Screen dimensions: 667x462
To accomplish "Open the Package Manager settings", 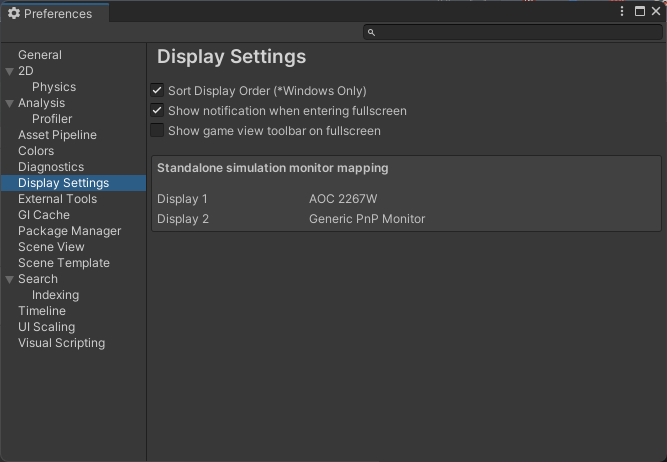I will coord(69,231).
